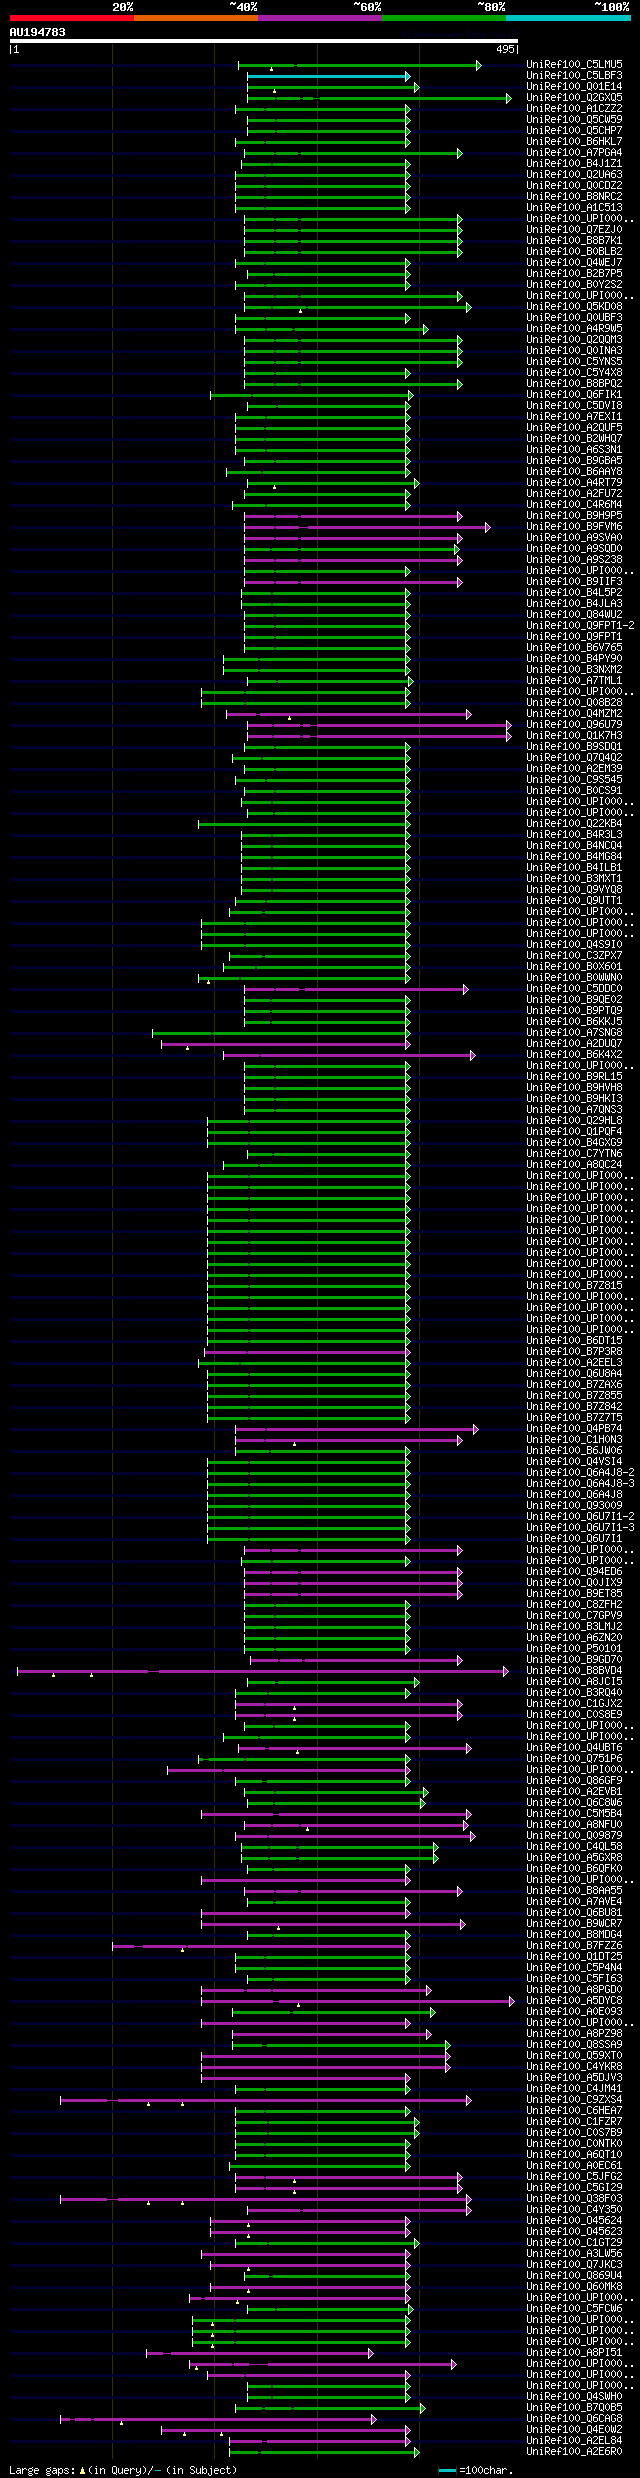
Task: Open hit UniRef100_Q1K7H3
Action: [x=574, y=736]
